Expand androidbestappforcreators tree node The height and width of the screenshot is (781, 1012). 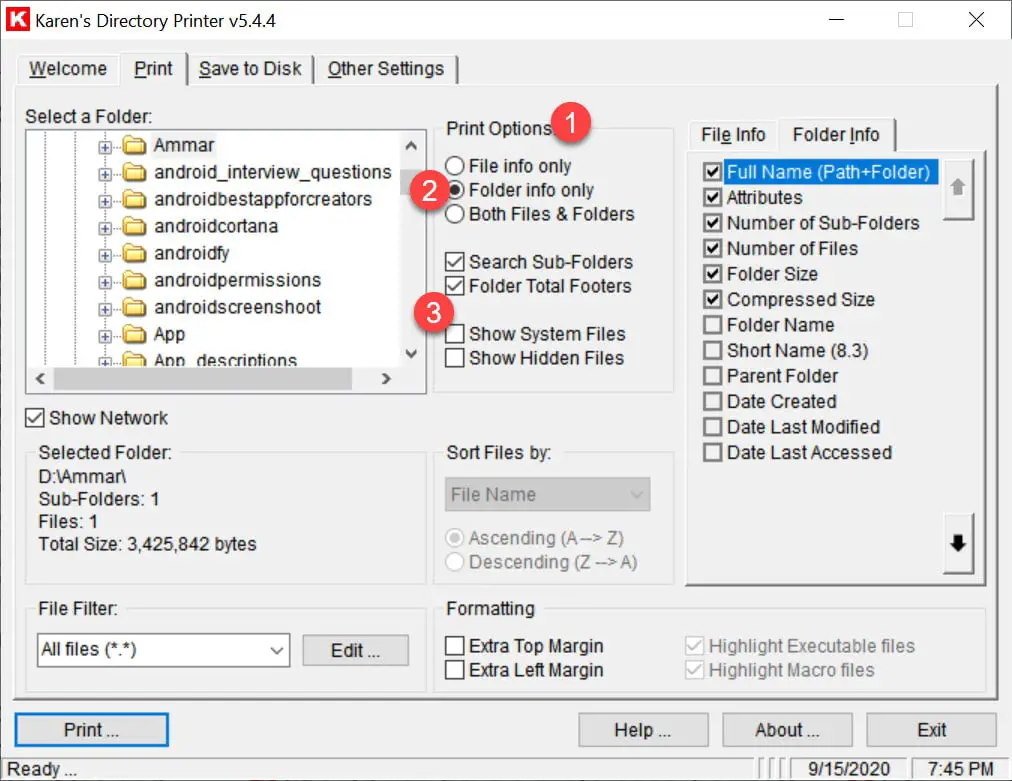point(105,201)
